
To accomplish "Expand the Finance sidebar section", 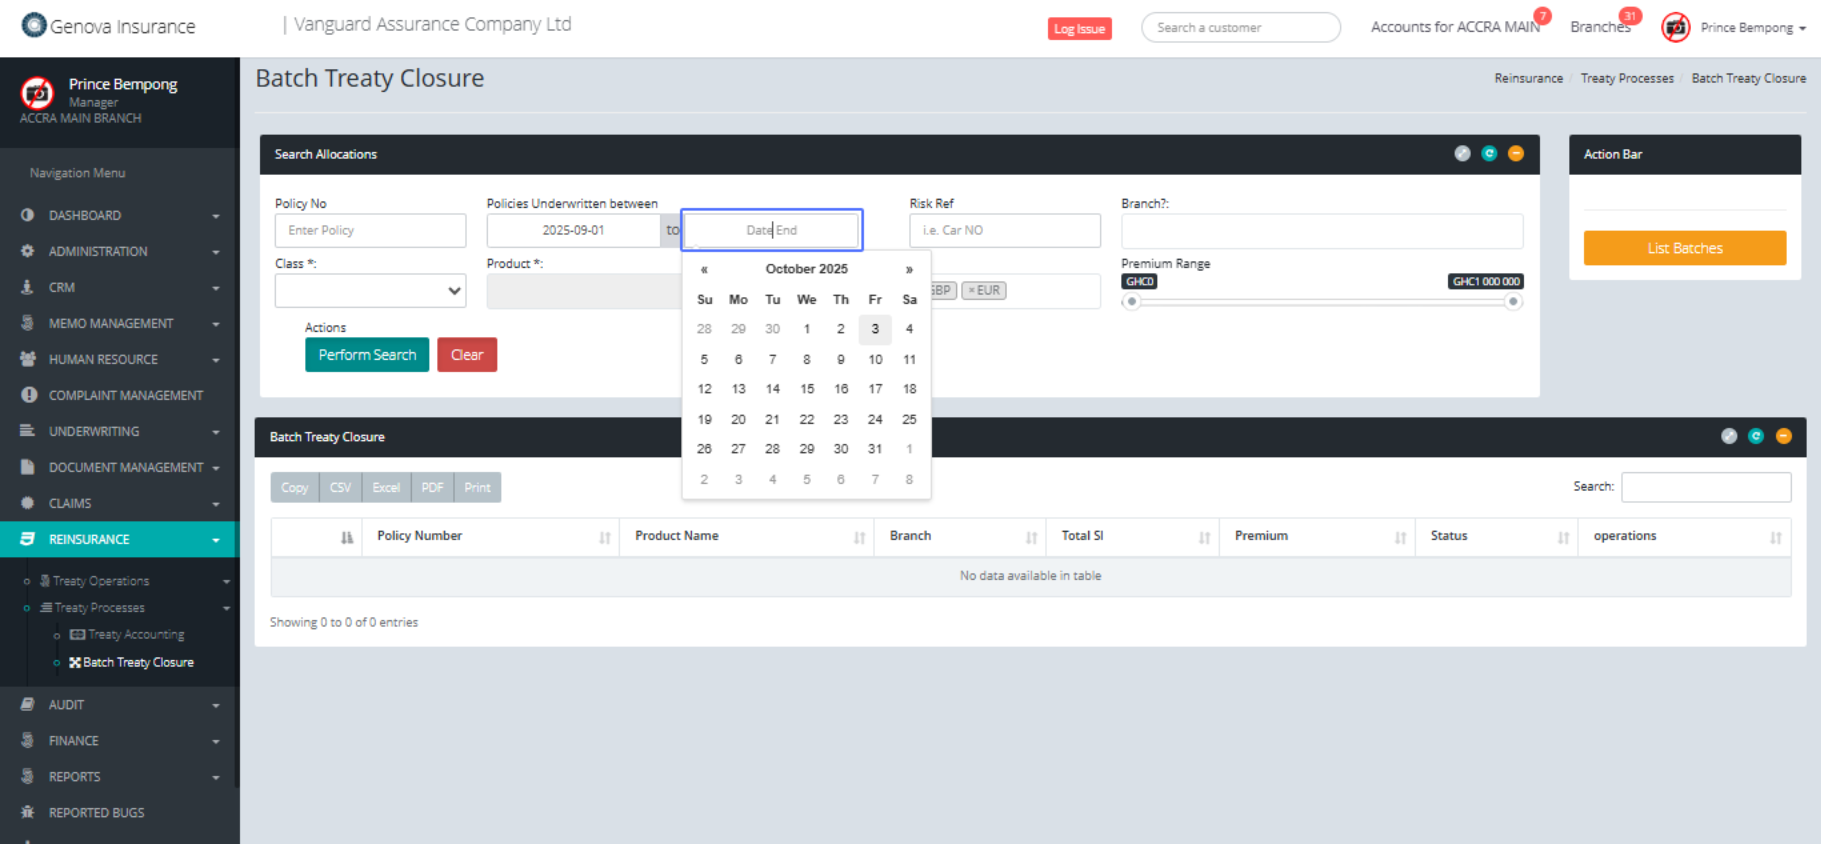I will coord(120,741).
